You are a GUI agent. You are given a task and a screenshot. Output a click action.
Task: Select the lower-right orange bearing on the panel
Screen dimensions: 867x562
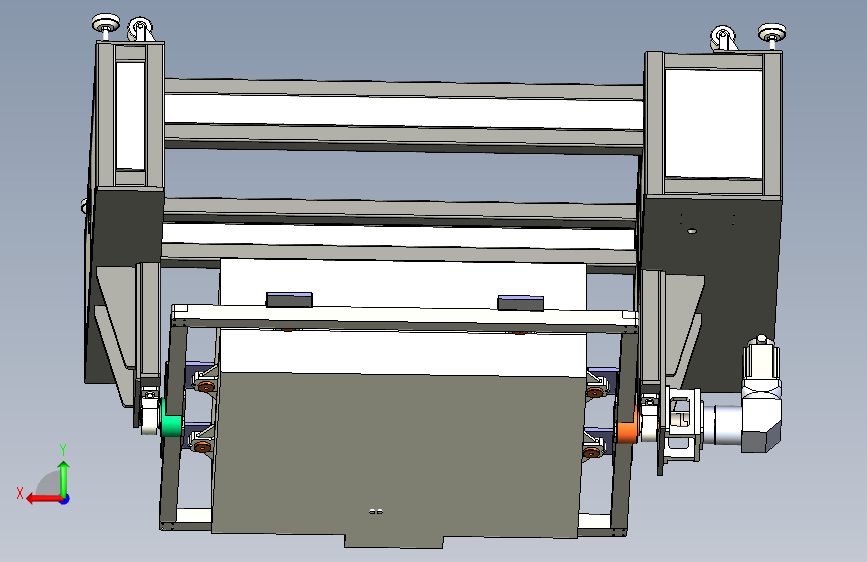pos(592,452)
